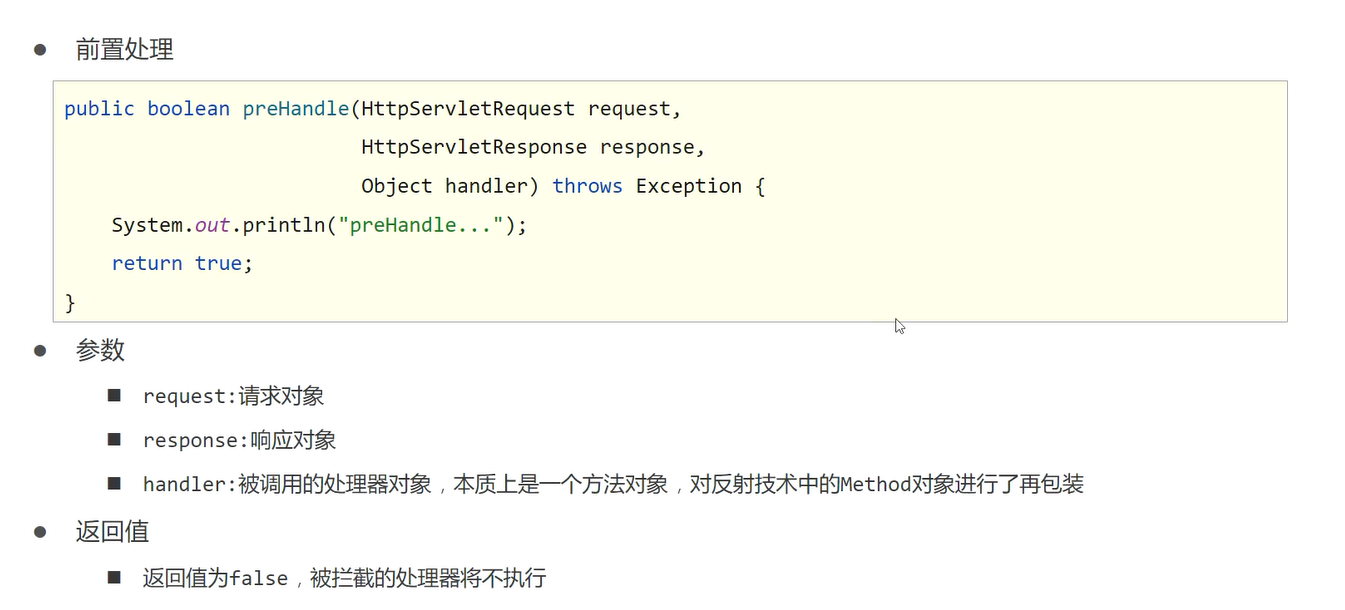Image resolution: width=1345 pixels, height=610 pixels.
Task: Click the 前置处理 heading text
Action: 124,49
